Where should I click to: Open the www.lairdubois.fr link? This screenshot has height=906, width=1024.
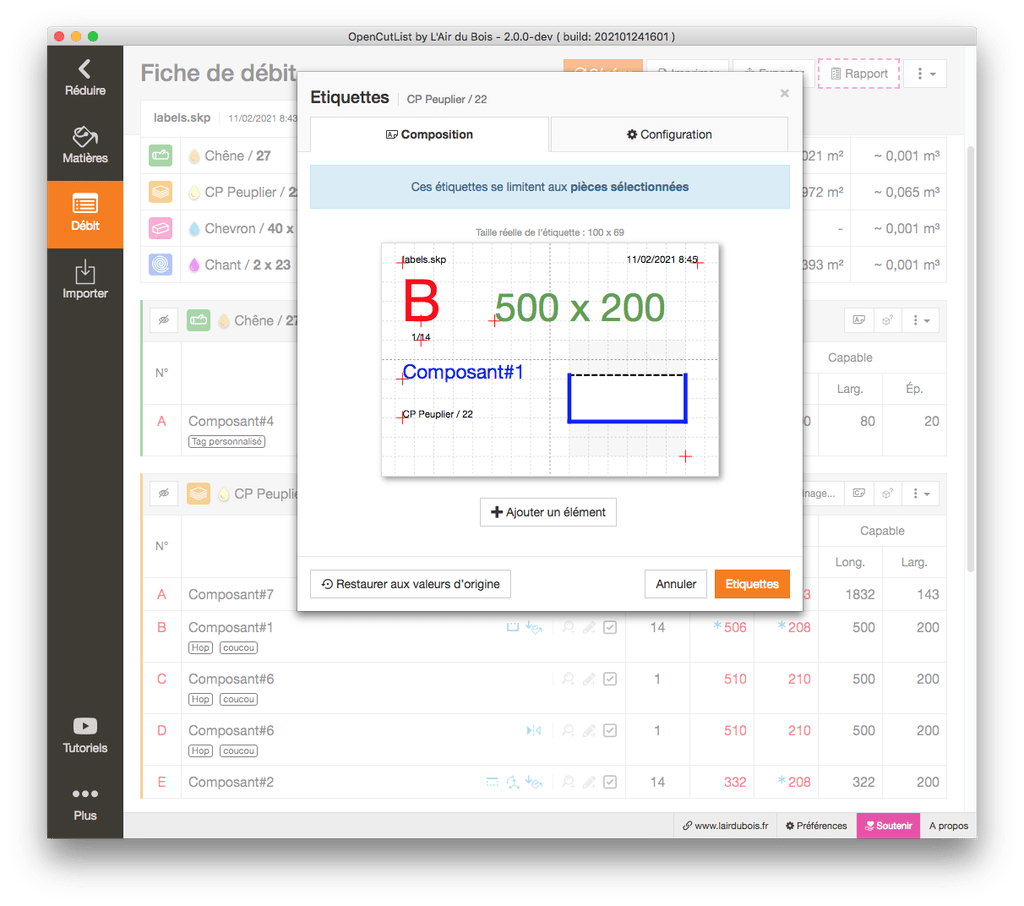click(725, 826)
